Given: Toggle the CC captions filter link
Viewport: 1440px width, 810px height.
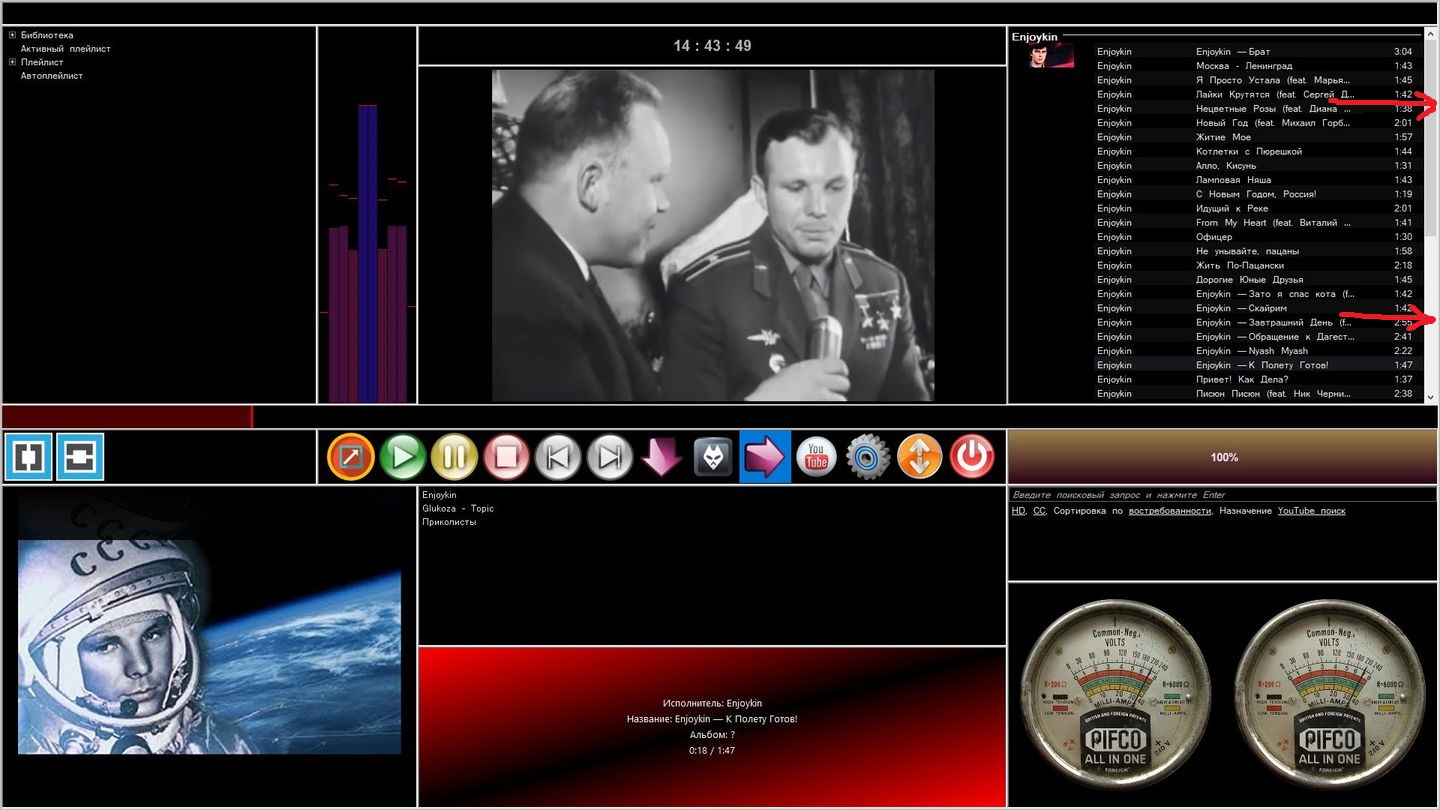Looking at the screenshot, I should pyautogui.click(x=1039, y=511).
